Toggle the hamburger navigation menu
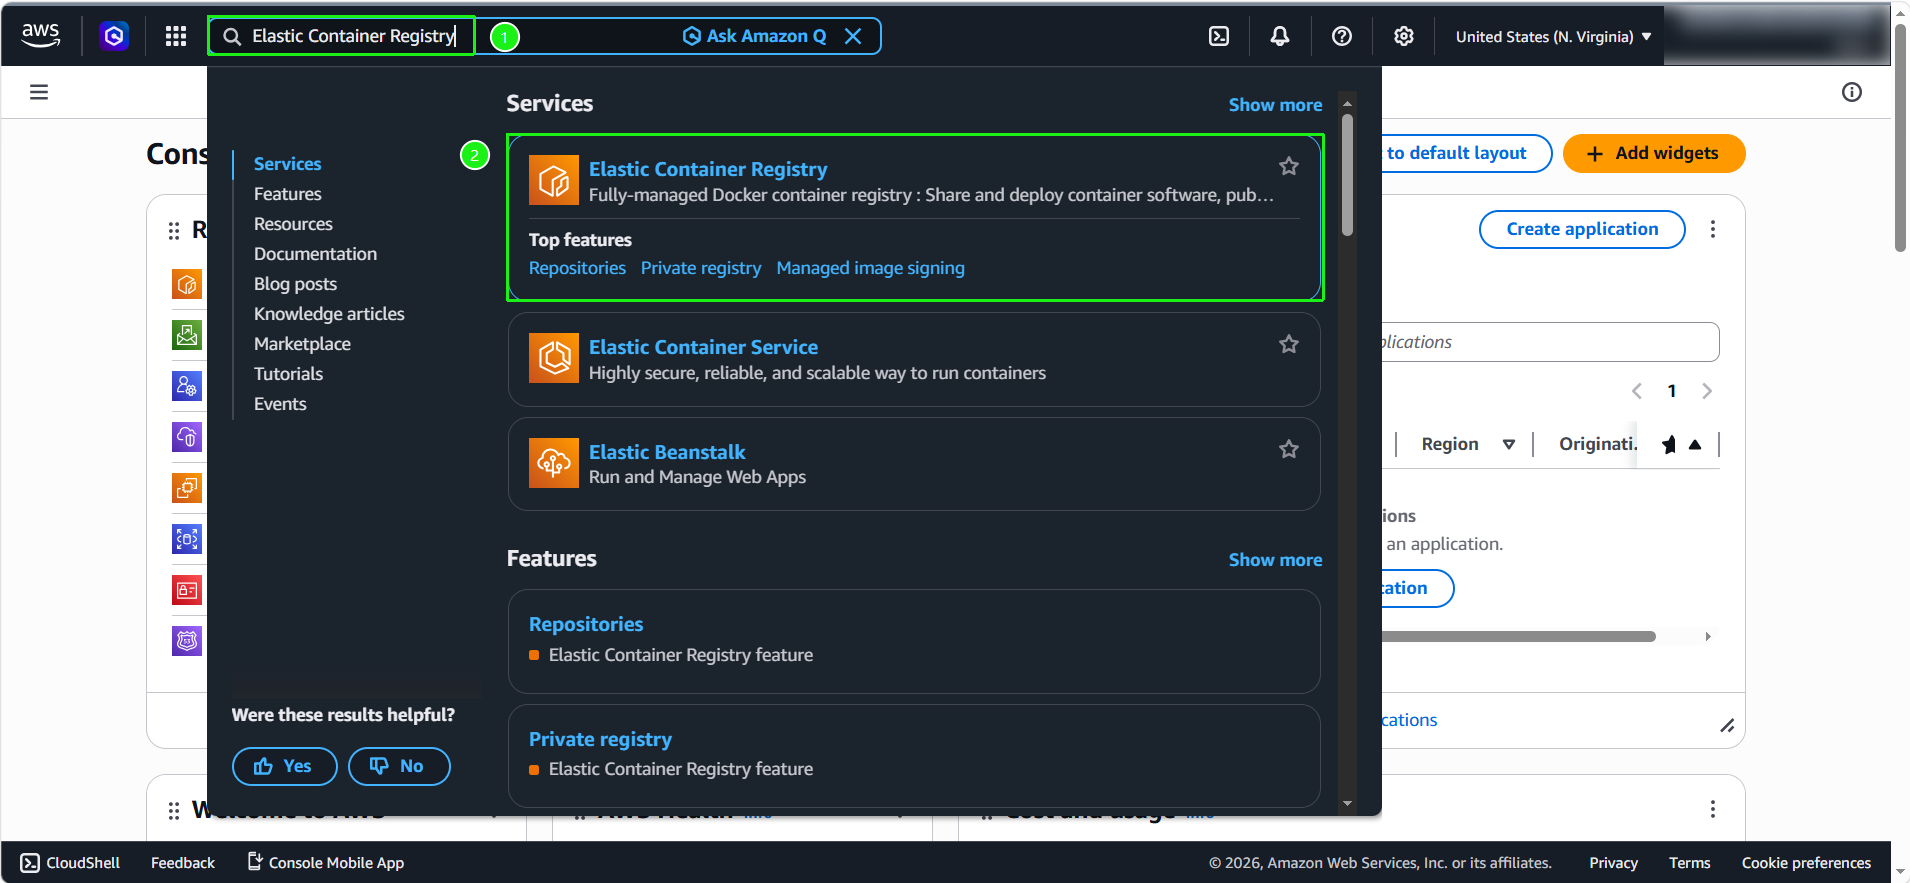This screenshot has width=1910, height=883. [x=39, y=92]
